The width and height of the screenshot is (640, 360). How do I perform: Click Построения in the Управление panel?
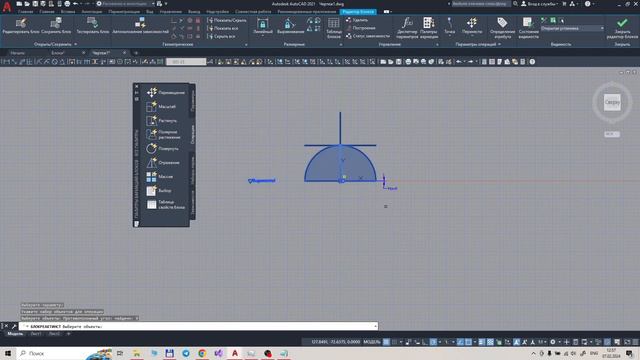click(x=361, y=28)
